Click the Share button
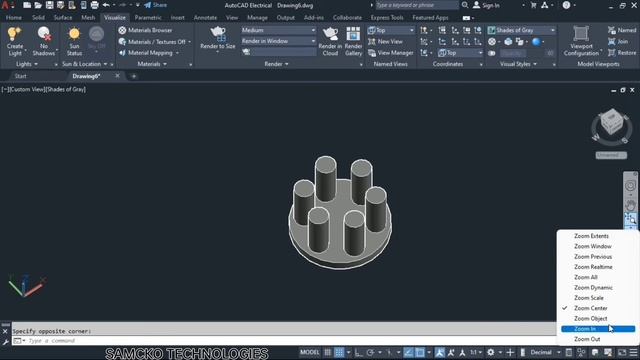 [x=156, y=5]
